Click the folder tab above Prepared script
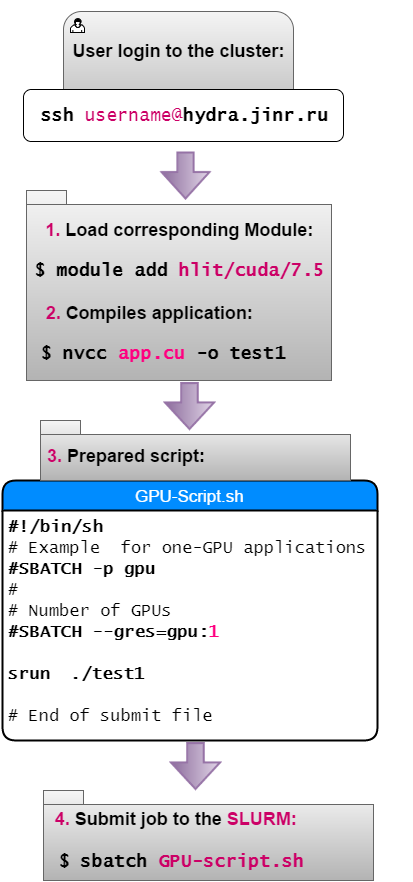This screenshot has height=882, width=413. pos(60,427)
